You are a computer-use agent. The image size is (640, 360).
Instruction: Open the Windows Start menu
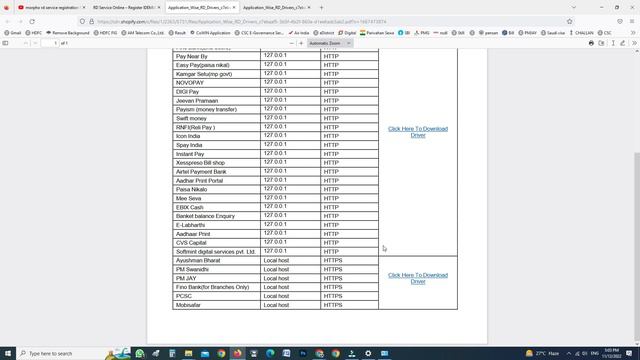(x=8, y=353)
